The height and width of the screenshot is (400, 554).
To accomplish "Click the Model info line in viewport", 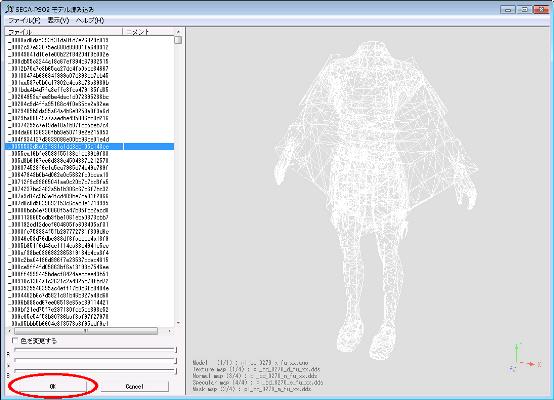I will pos(250,363).
